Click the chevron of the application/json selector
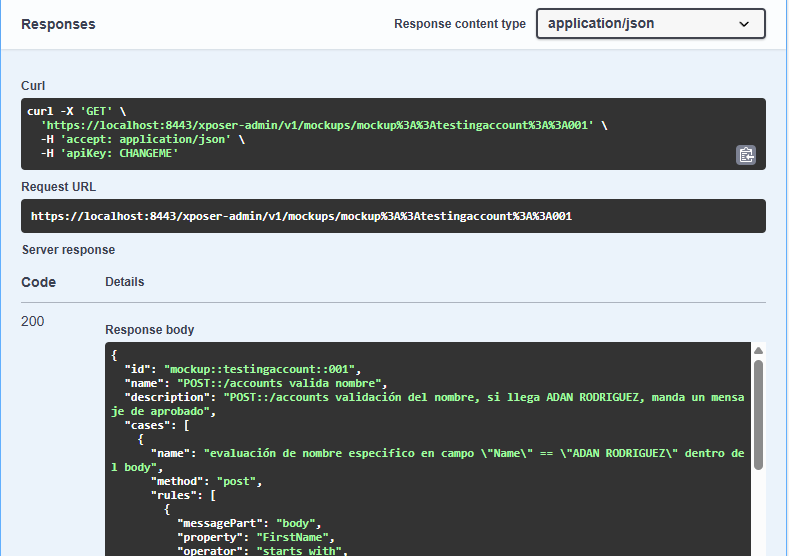The height and width of the screenshot is (556, 789). pyautogui.click(x=744, y=24)
